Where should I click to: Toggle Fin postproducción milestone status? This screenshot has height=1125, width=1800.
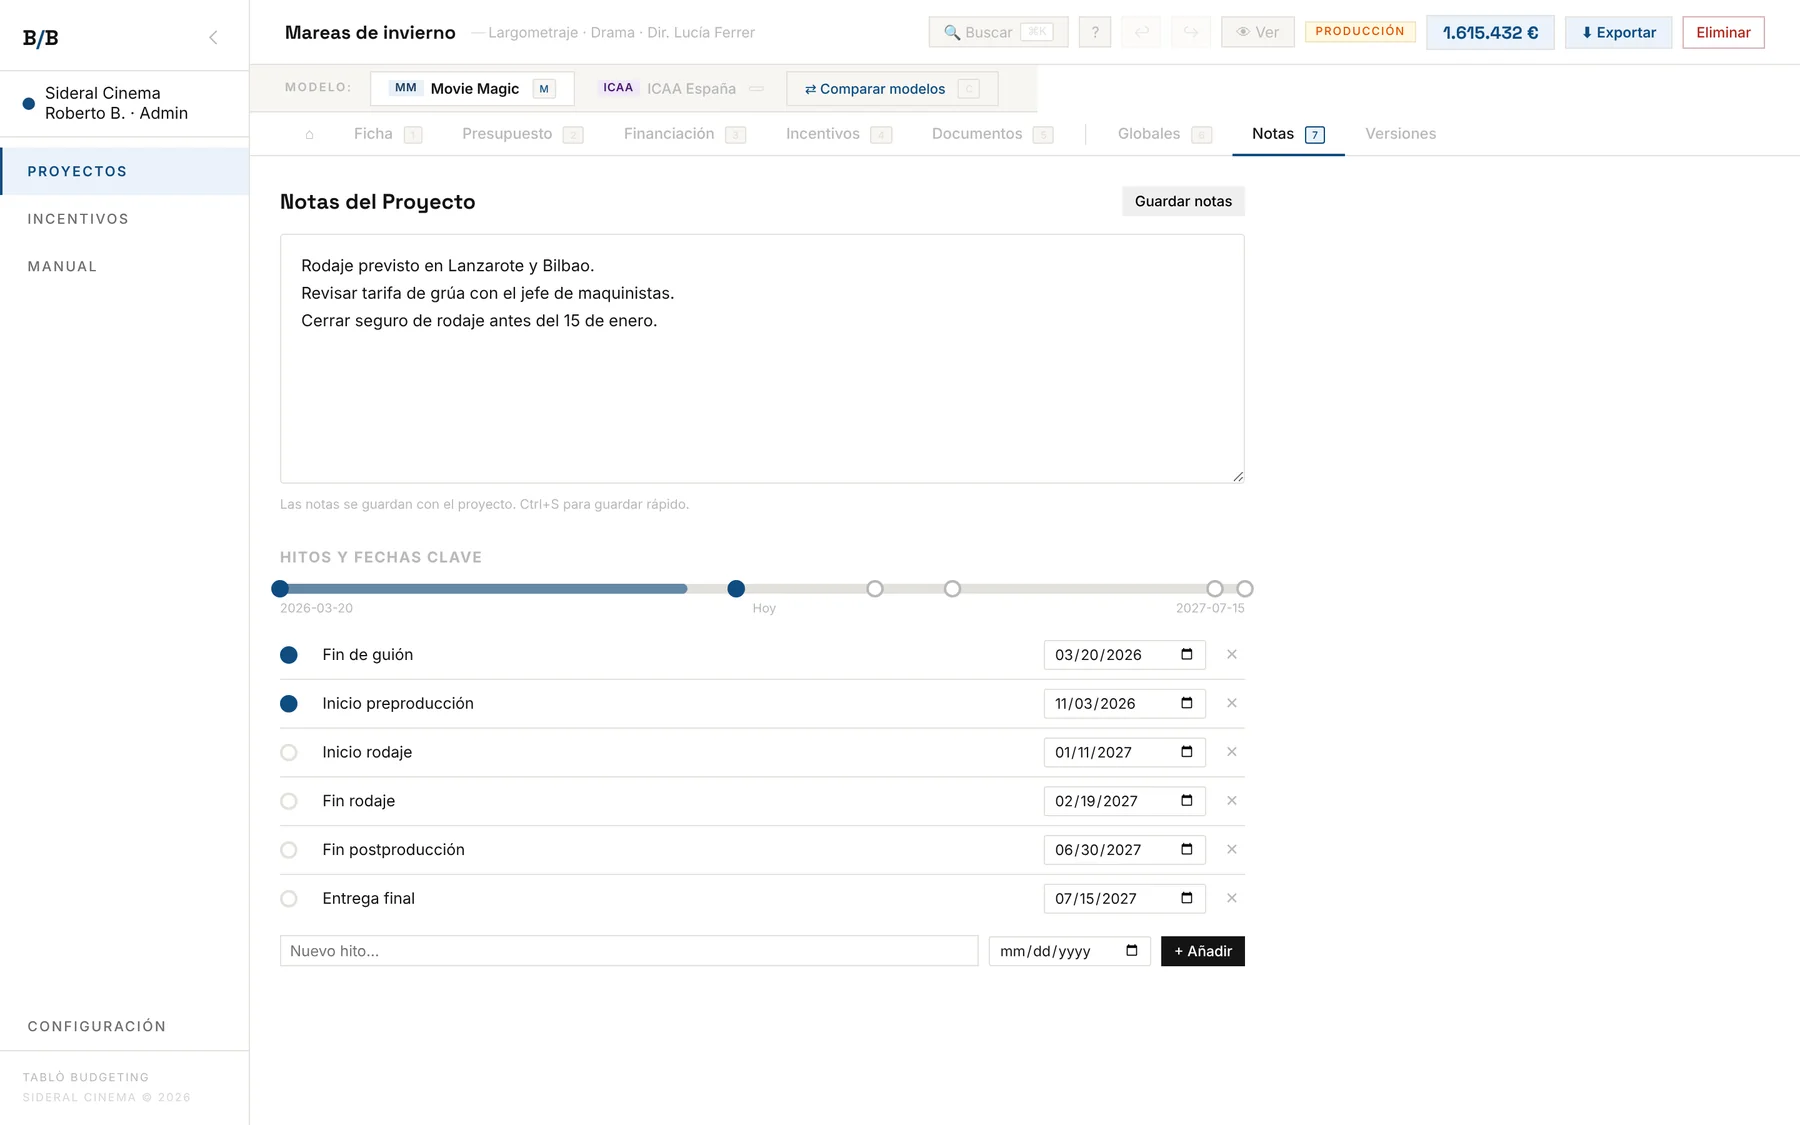click(289, 850)
